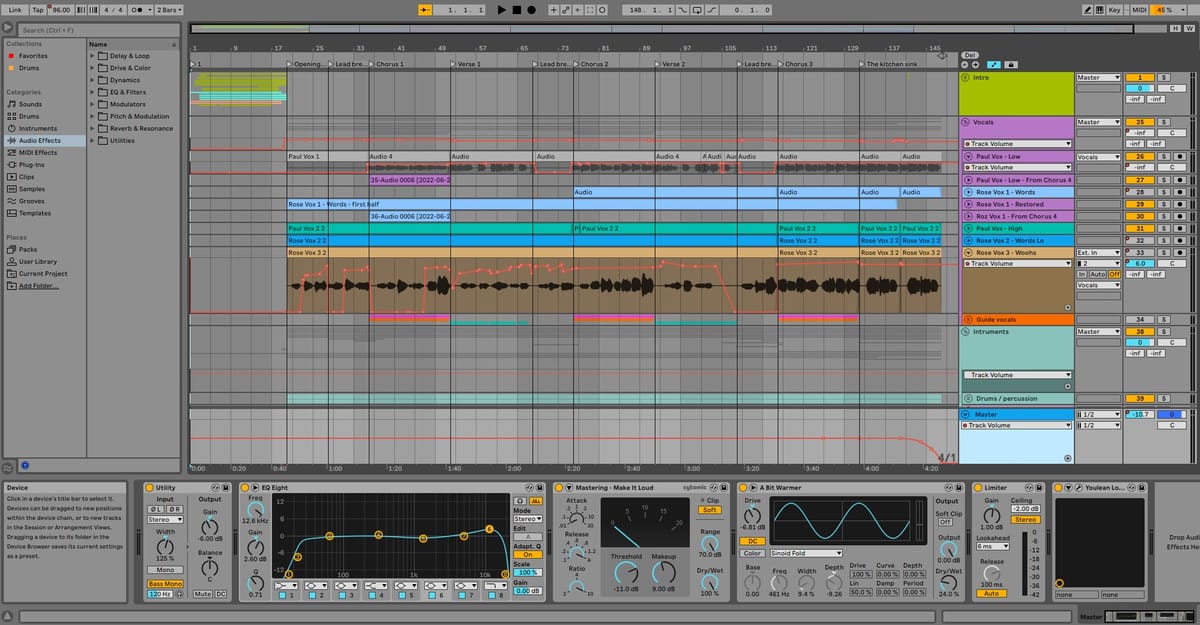
Task: Click the Re-enable Automation arrow button
Action: tap(578, 9)
